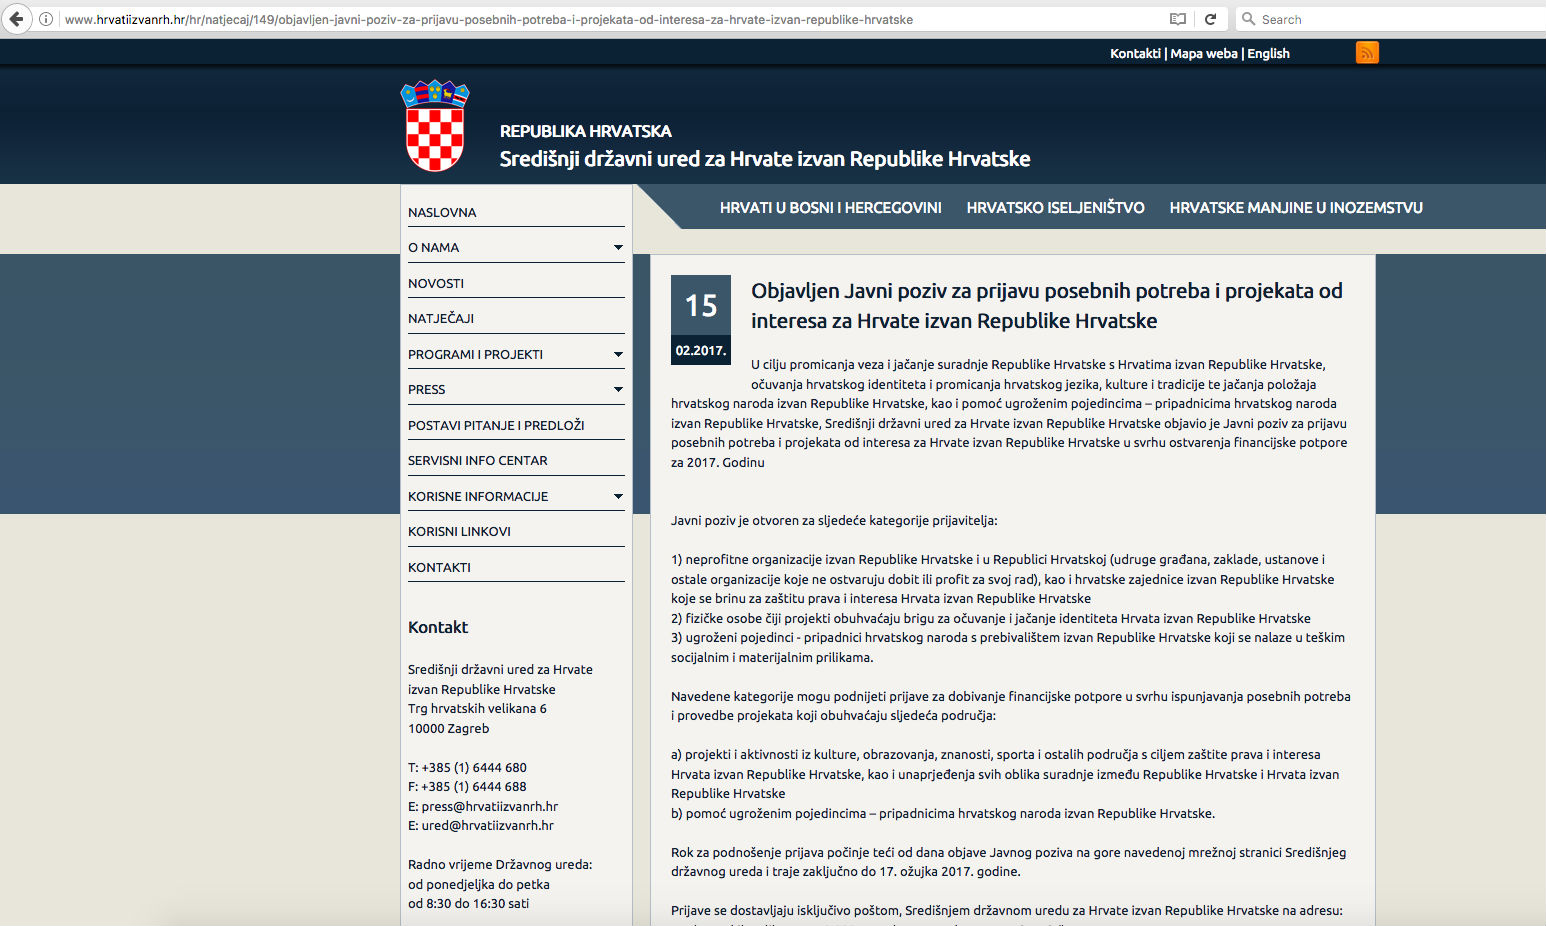Select HRVATSKE MANJINE U INOZEMSTVU menu
The width and height of the screenshot is (1546, 926).
tap(1295, 208)
